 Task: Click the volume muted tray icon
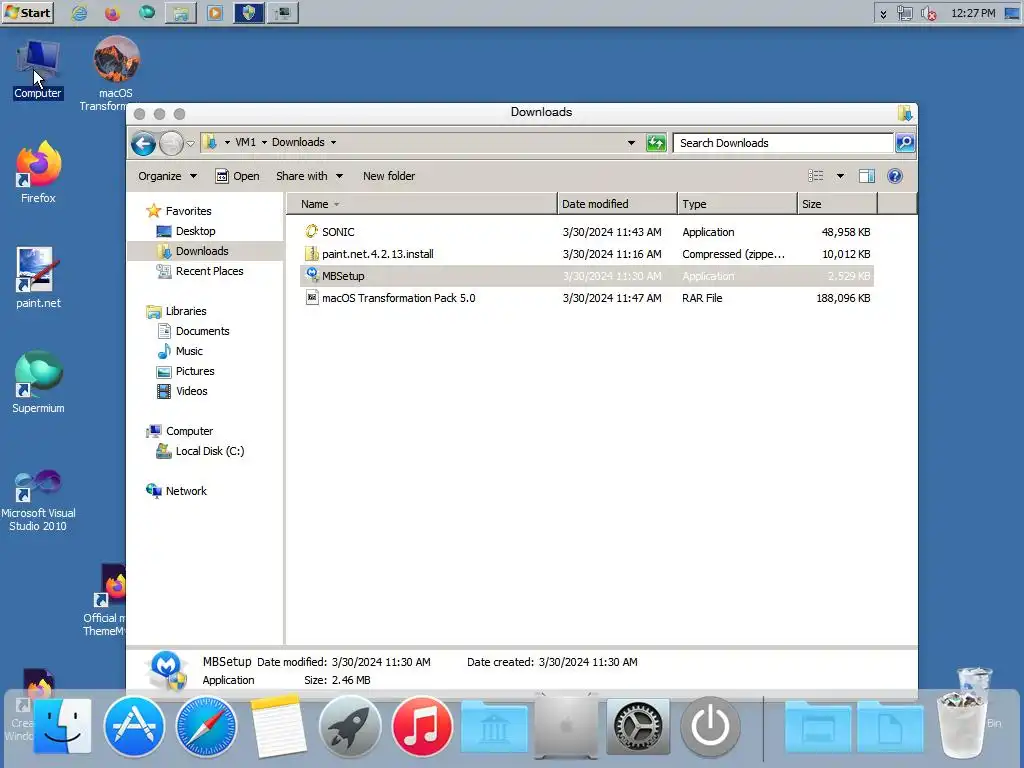pyautogui.click(x=928, y=13)
